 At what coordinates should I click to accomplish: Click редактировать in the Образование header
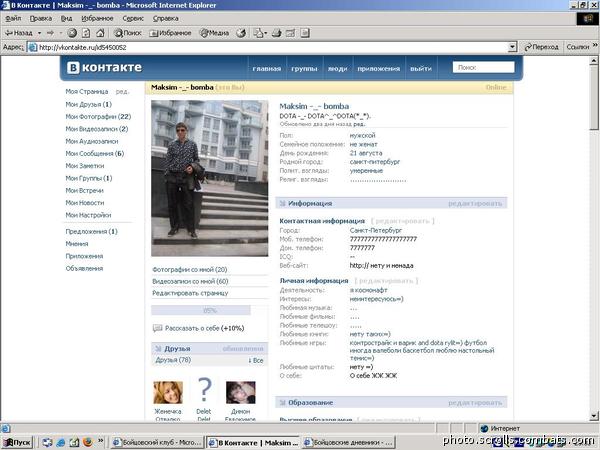tap(475, 403)
